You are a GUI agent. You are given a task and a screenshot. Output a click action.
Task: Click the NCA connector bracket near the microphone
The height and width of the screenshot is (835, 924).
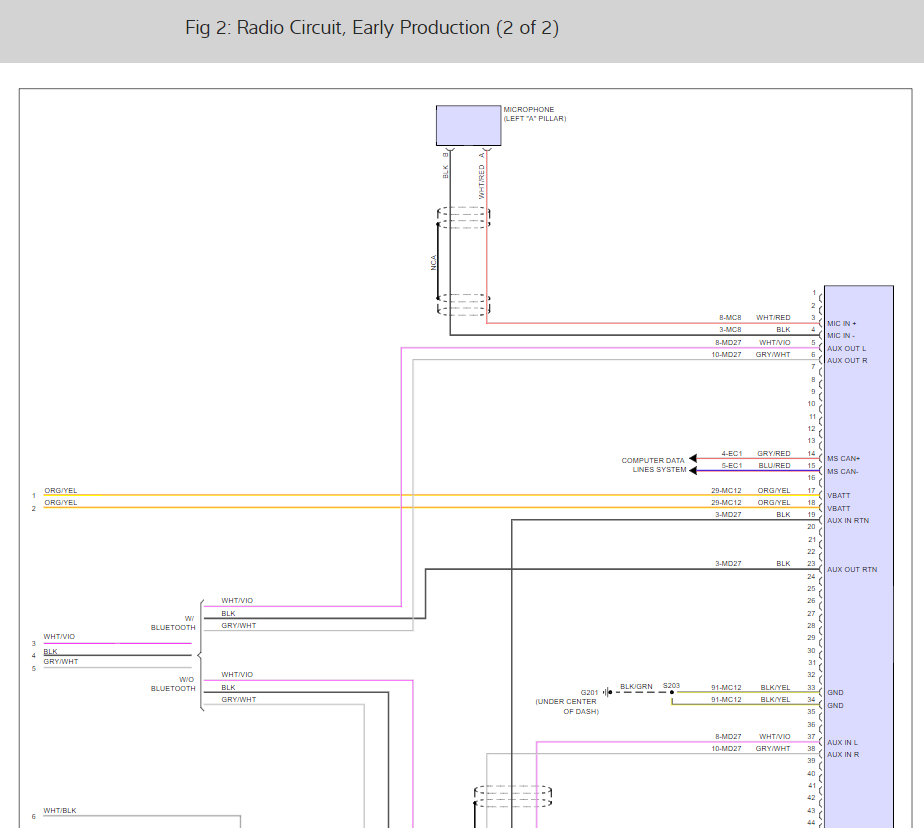pyautogui.click(x=438, y=263)
